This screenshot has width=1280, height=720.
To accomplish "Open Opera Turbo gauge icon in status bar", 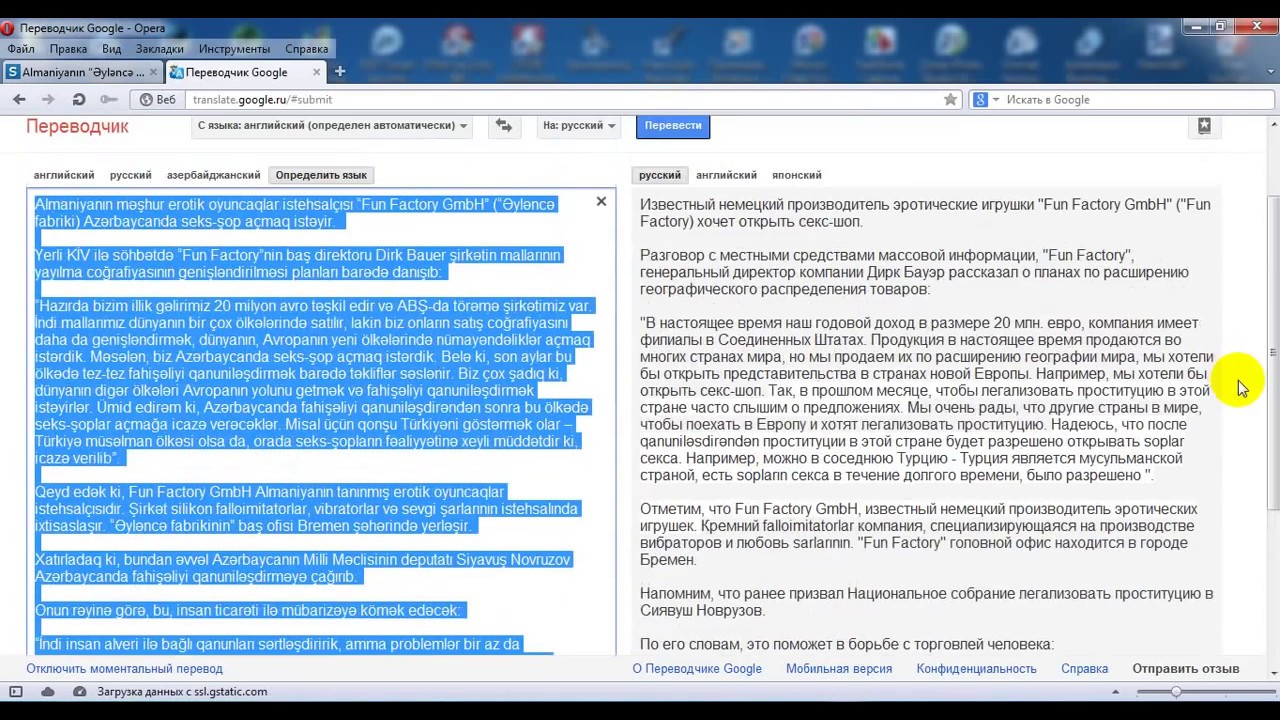I will (79, 691).
